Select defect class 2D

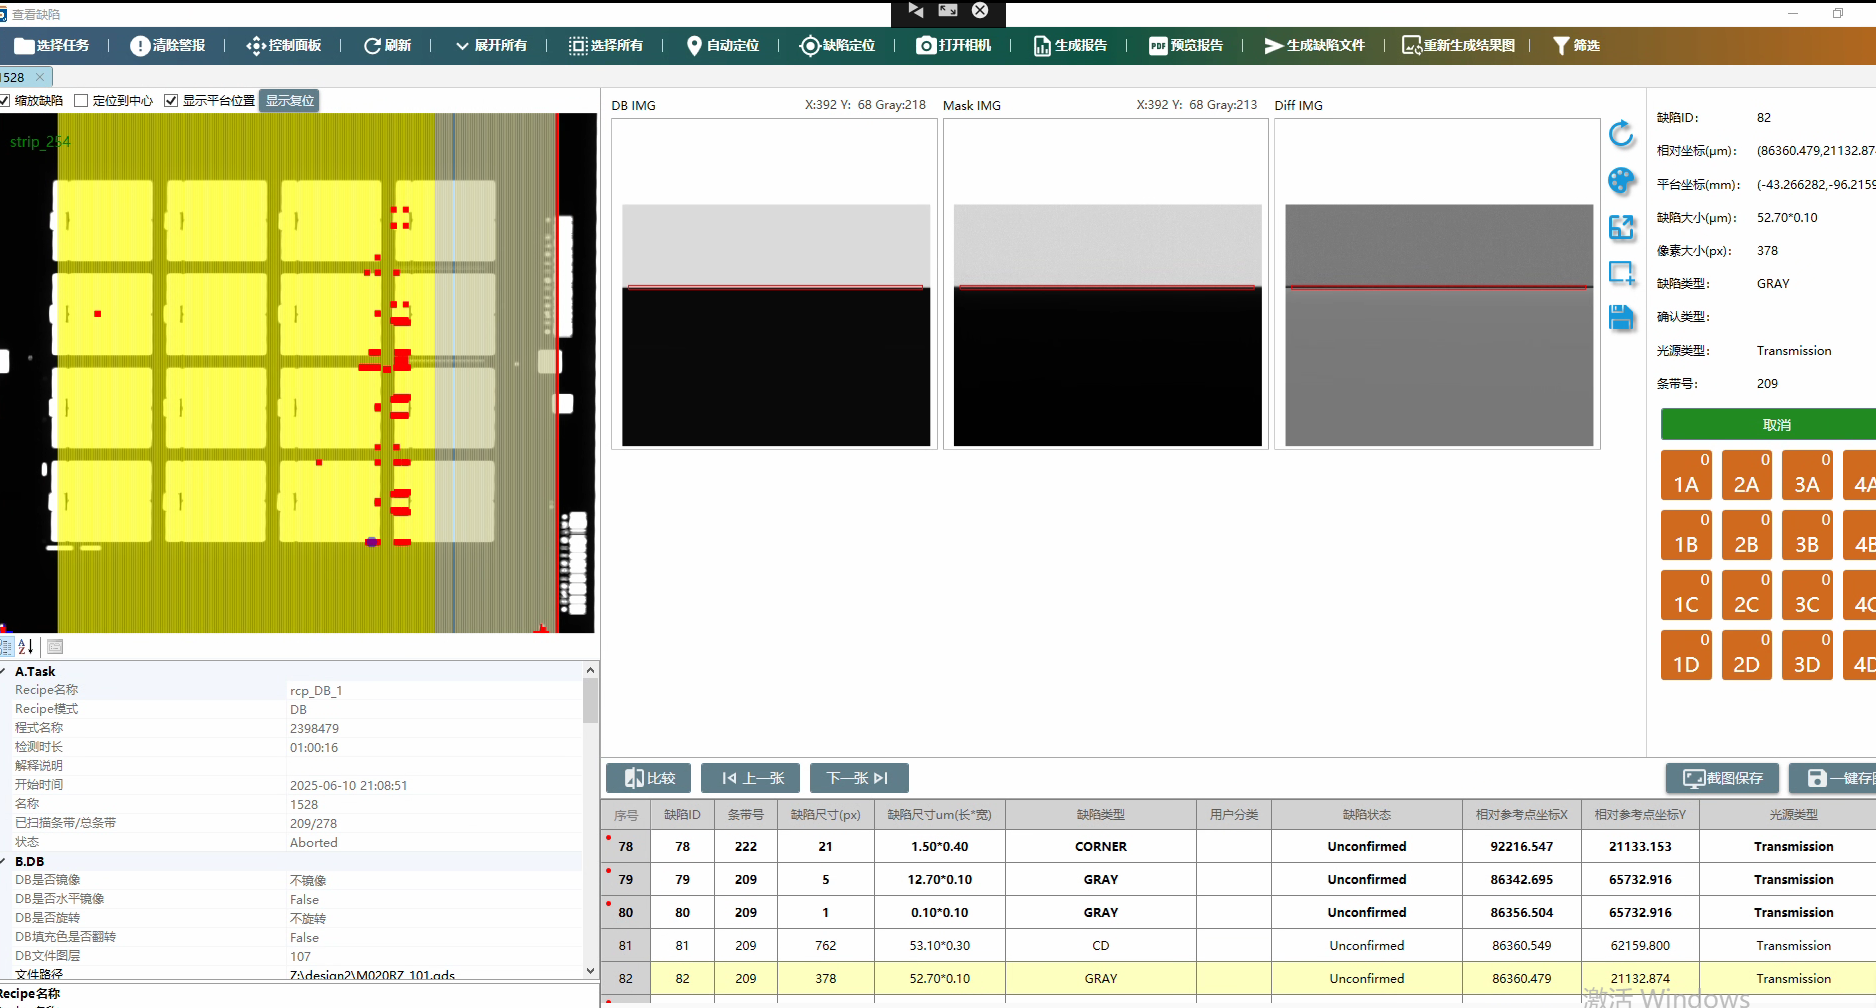pos(1746,655)
